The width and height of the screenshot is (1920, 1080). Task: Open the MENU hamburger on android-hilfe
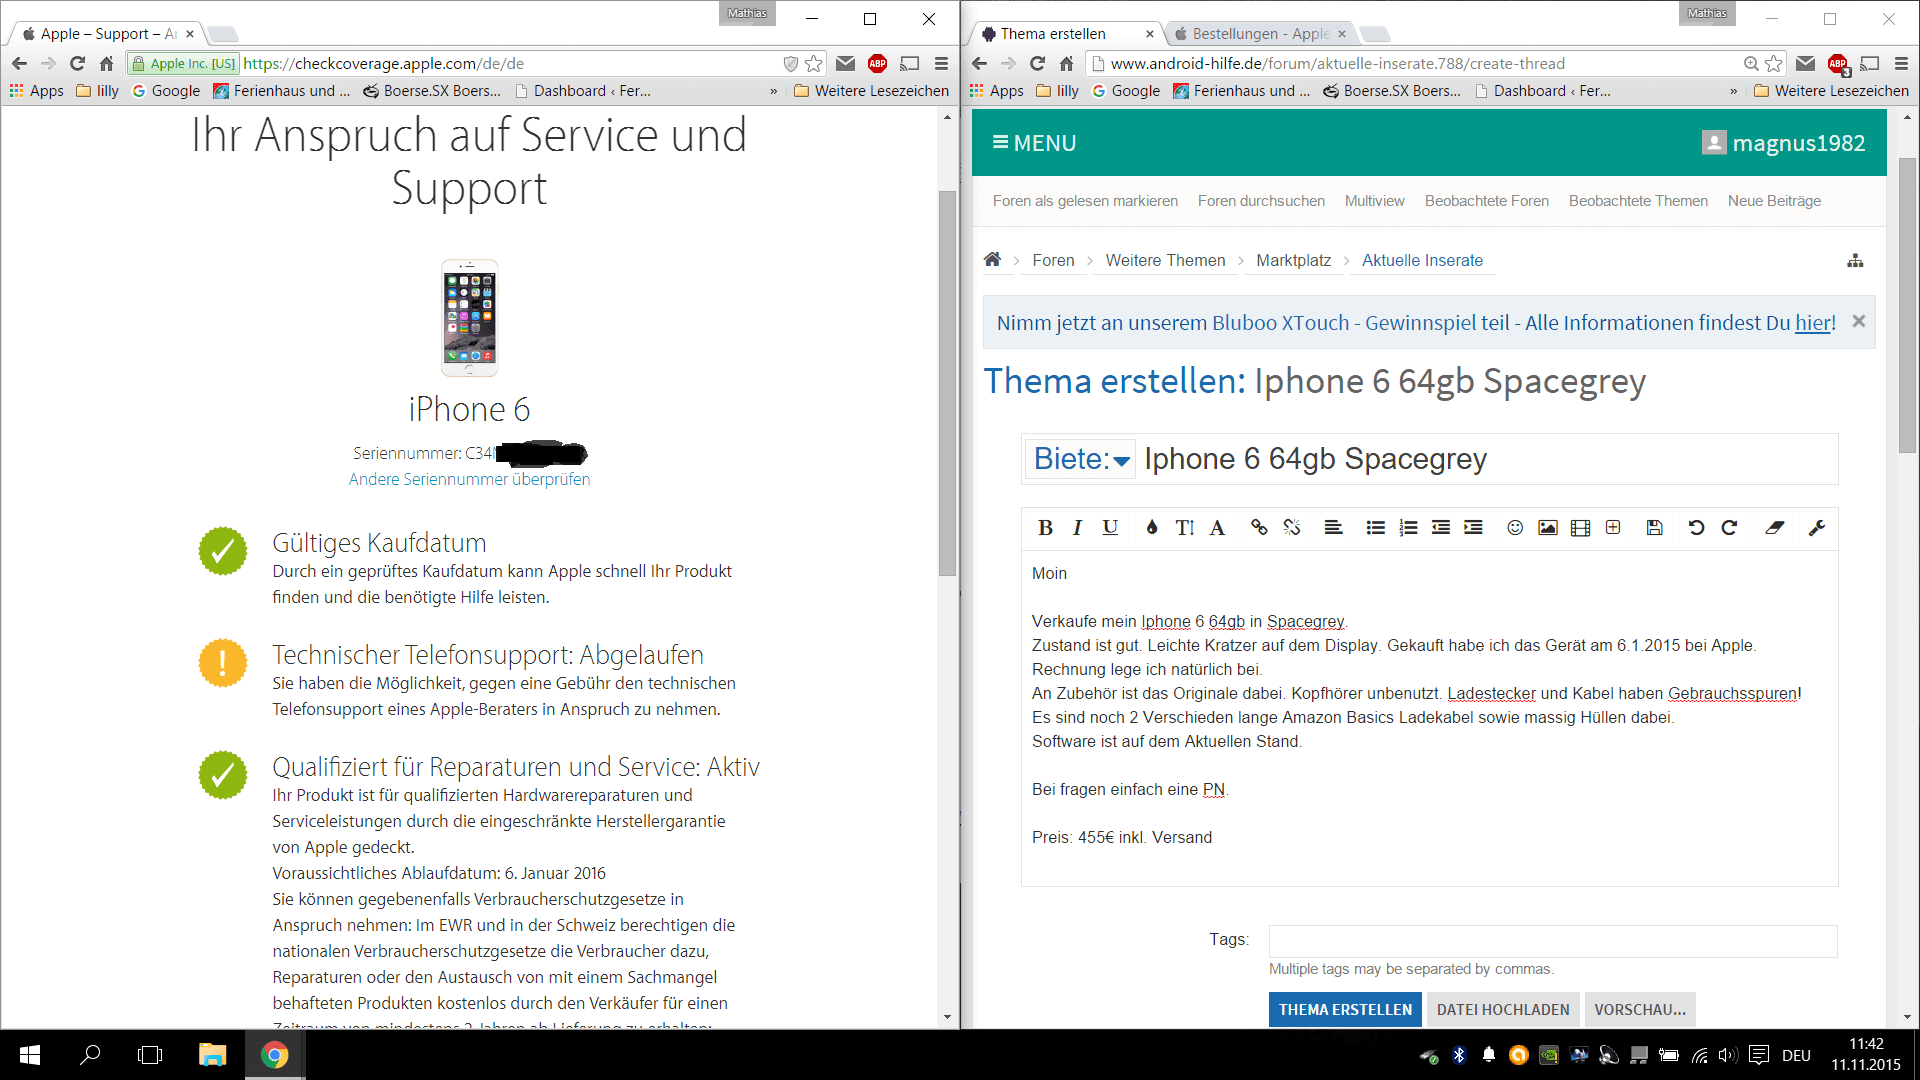[1034, 143]
